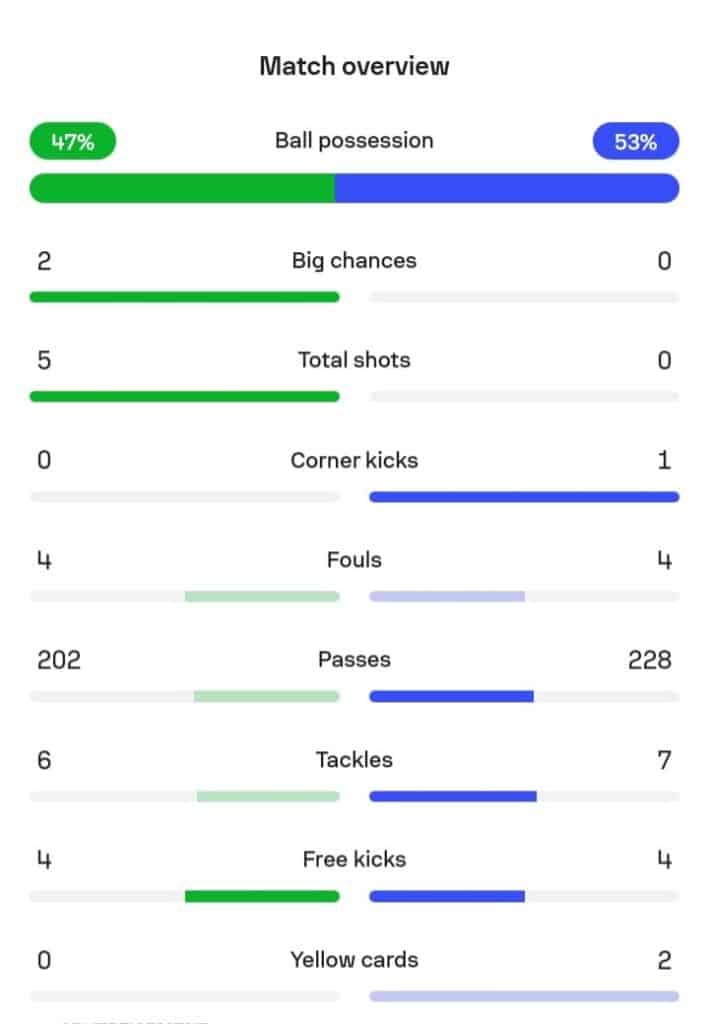Select the Corner kicks label
The width and height of the screenshot is (709, 1024).
pyautogui.click(x=354, y=461)
